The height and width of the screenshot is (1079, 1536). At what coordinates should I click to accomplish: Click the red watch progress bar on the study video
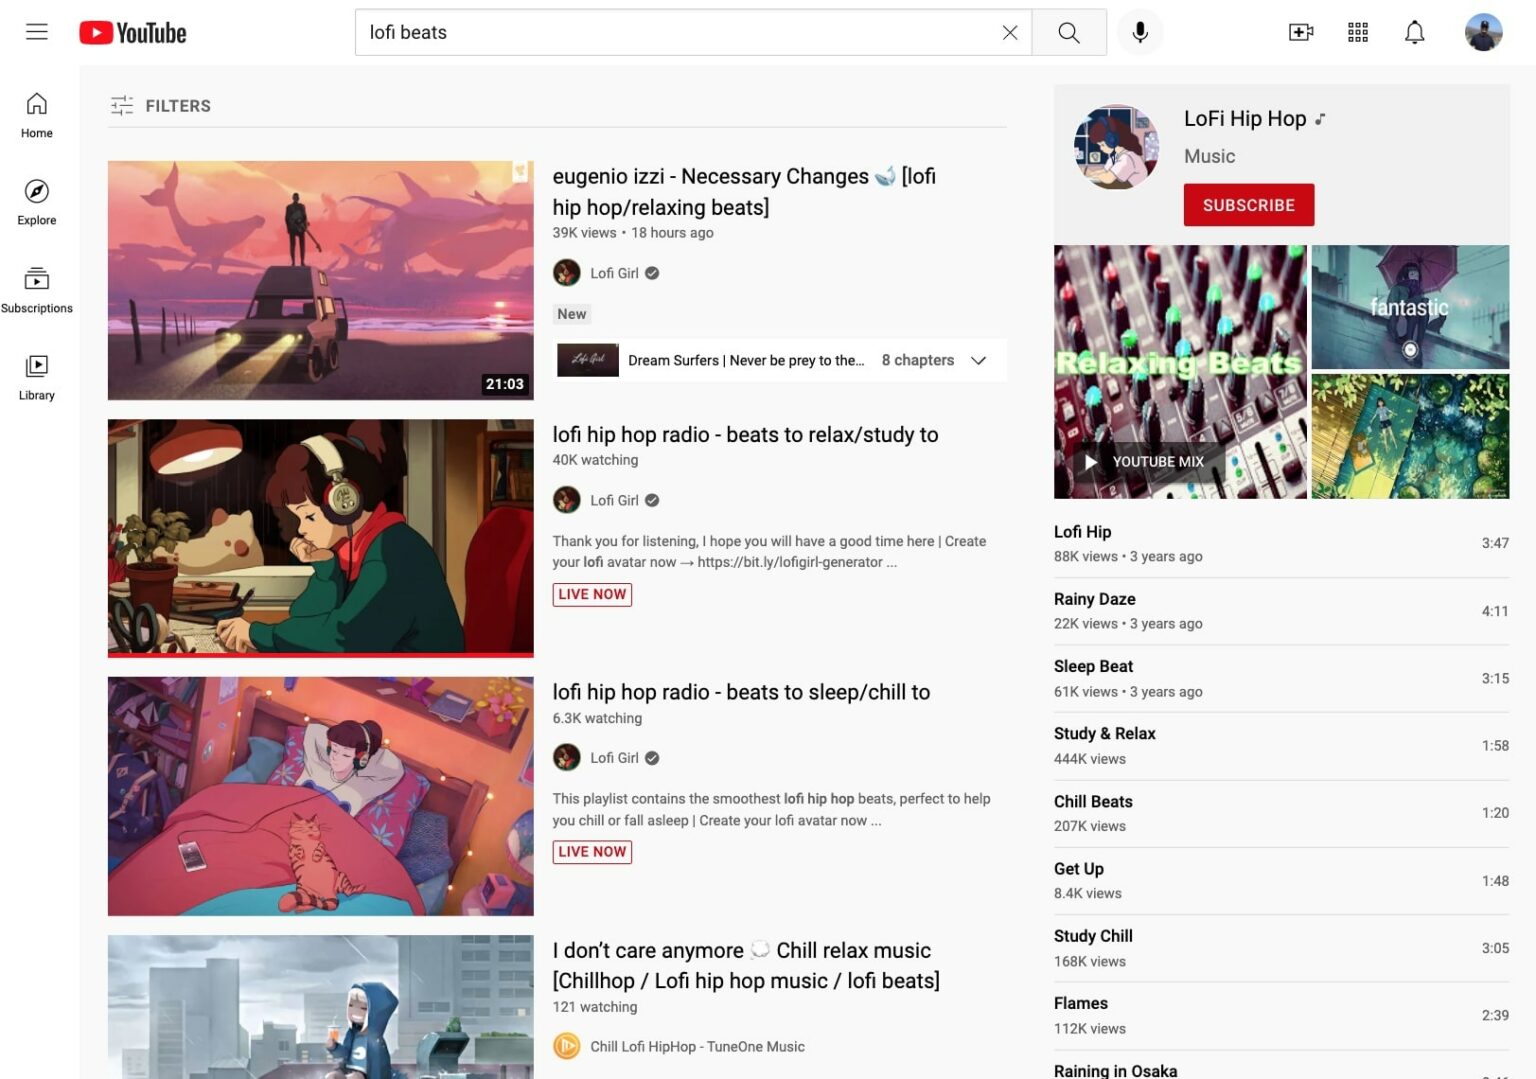click(320, 653)
